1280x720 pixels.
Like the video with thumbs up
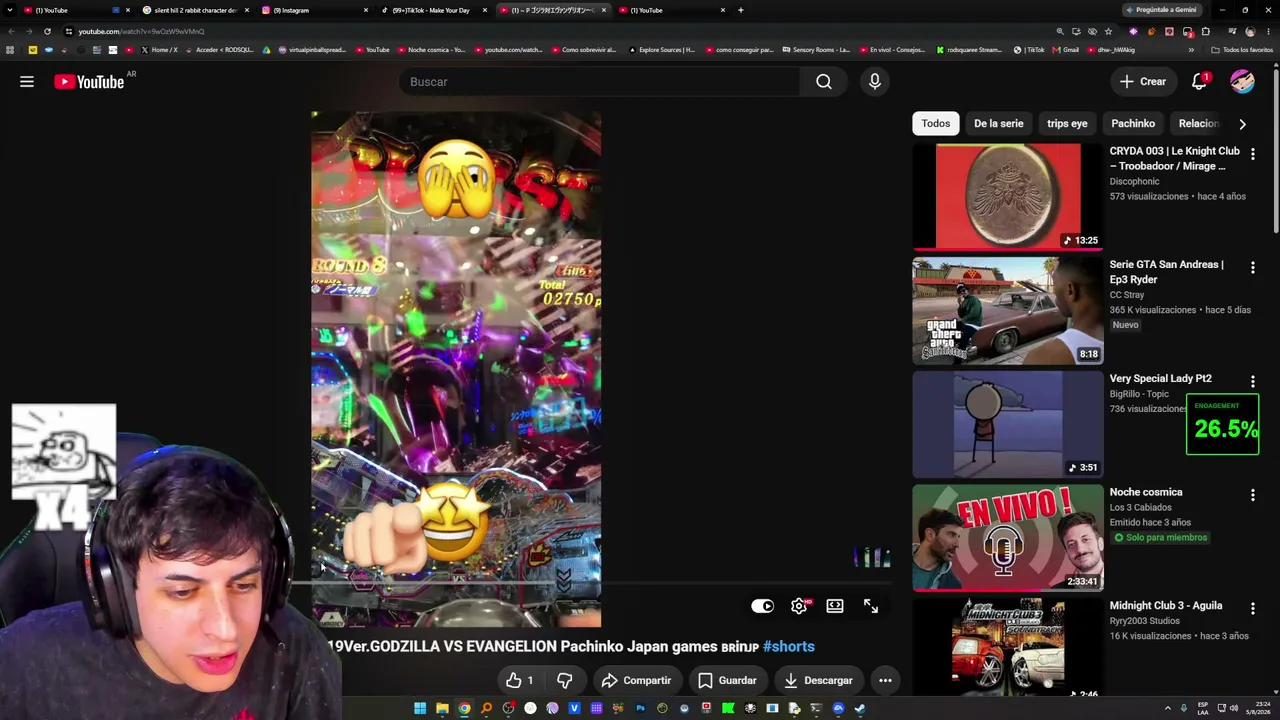point(520,681)
